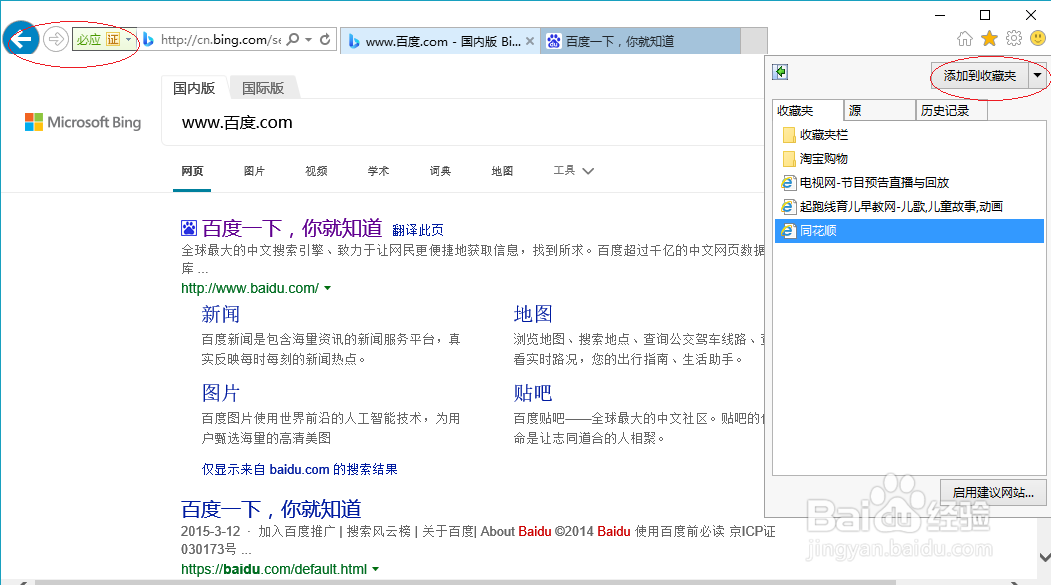1051x585 pixels.
Task: Open address bar autocomplete dropdown arrow
Action: pyautogui.click(x=308, y=40)
